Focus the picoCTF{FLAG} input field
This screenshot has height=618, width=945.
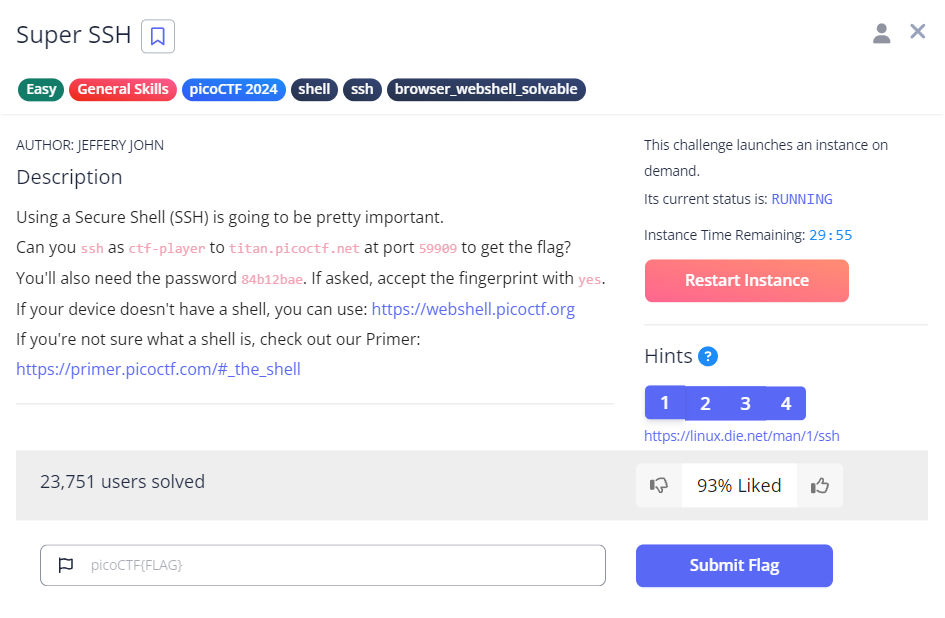click(x=340, y=565)
